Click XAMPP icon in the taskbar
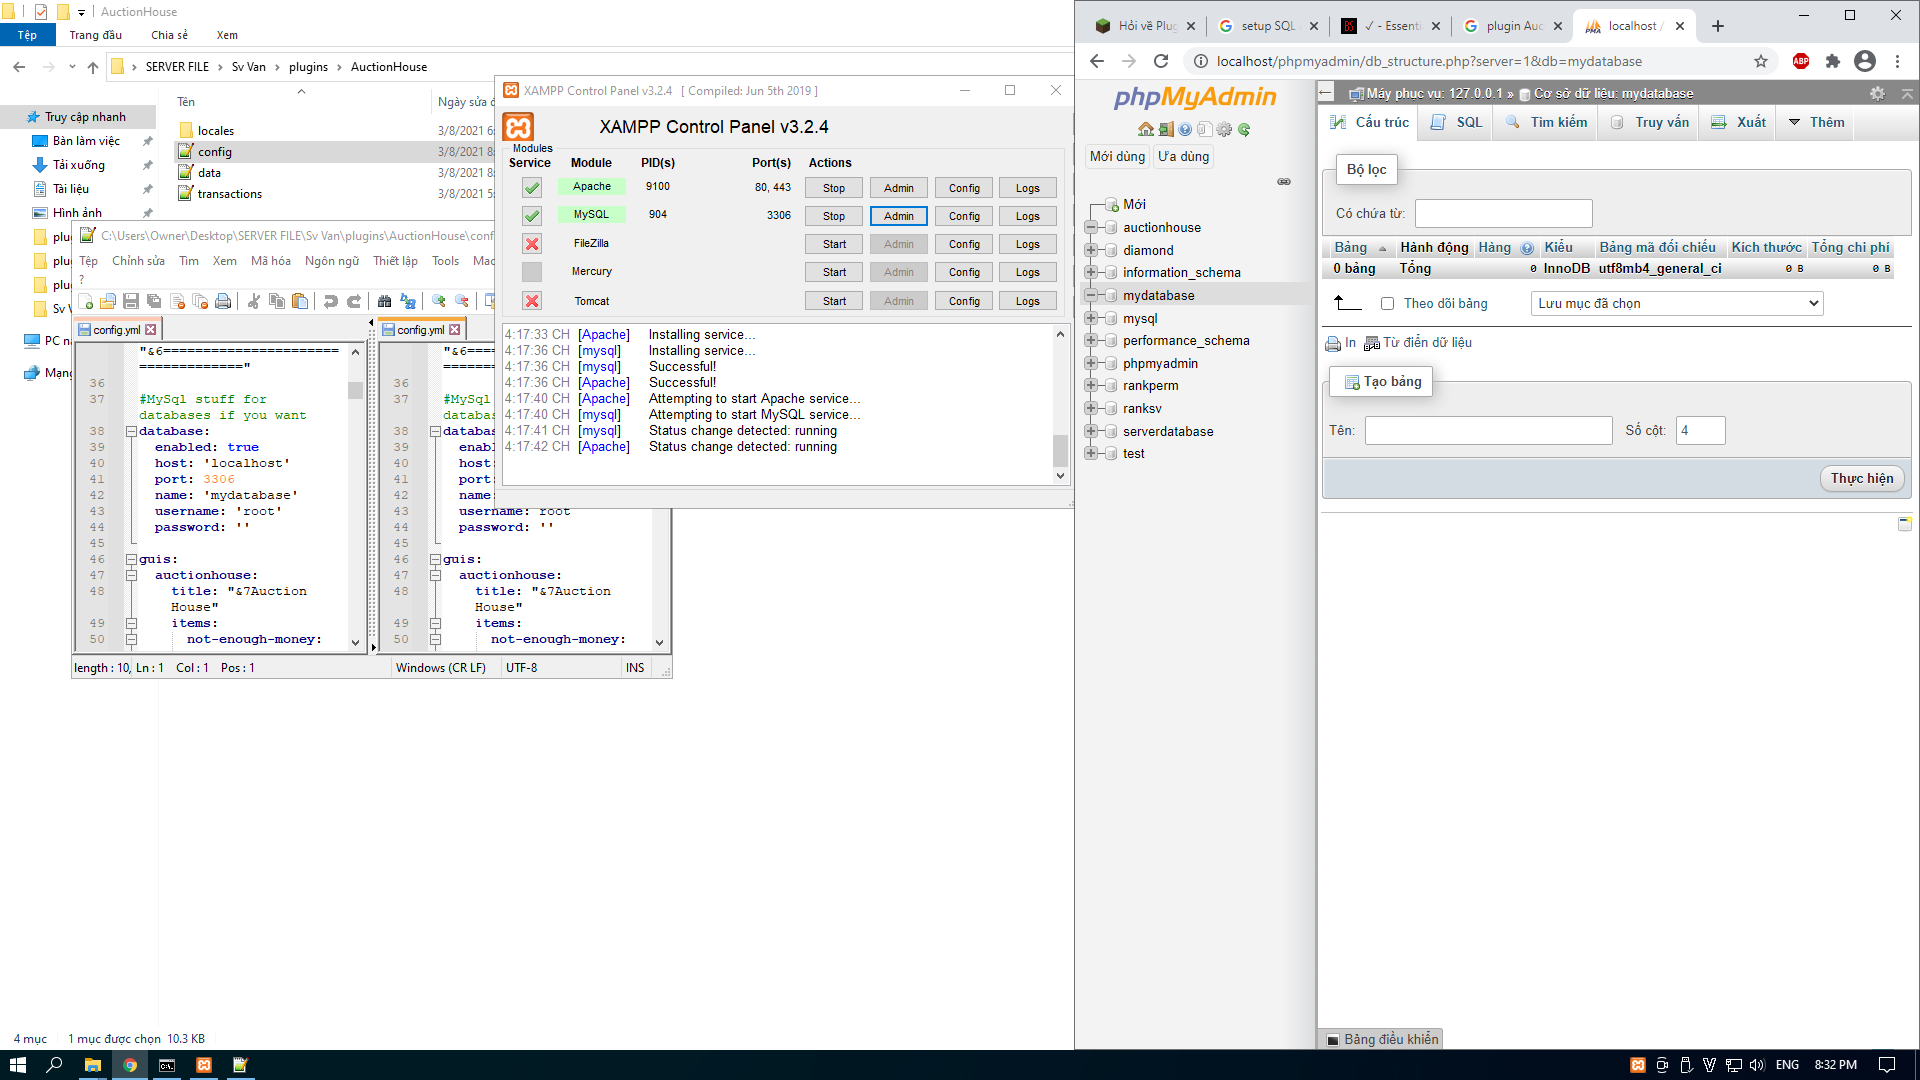The height and width of the screenshot is (1080, 1920). pyautogui.click(x=204, y=1065)
